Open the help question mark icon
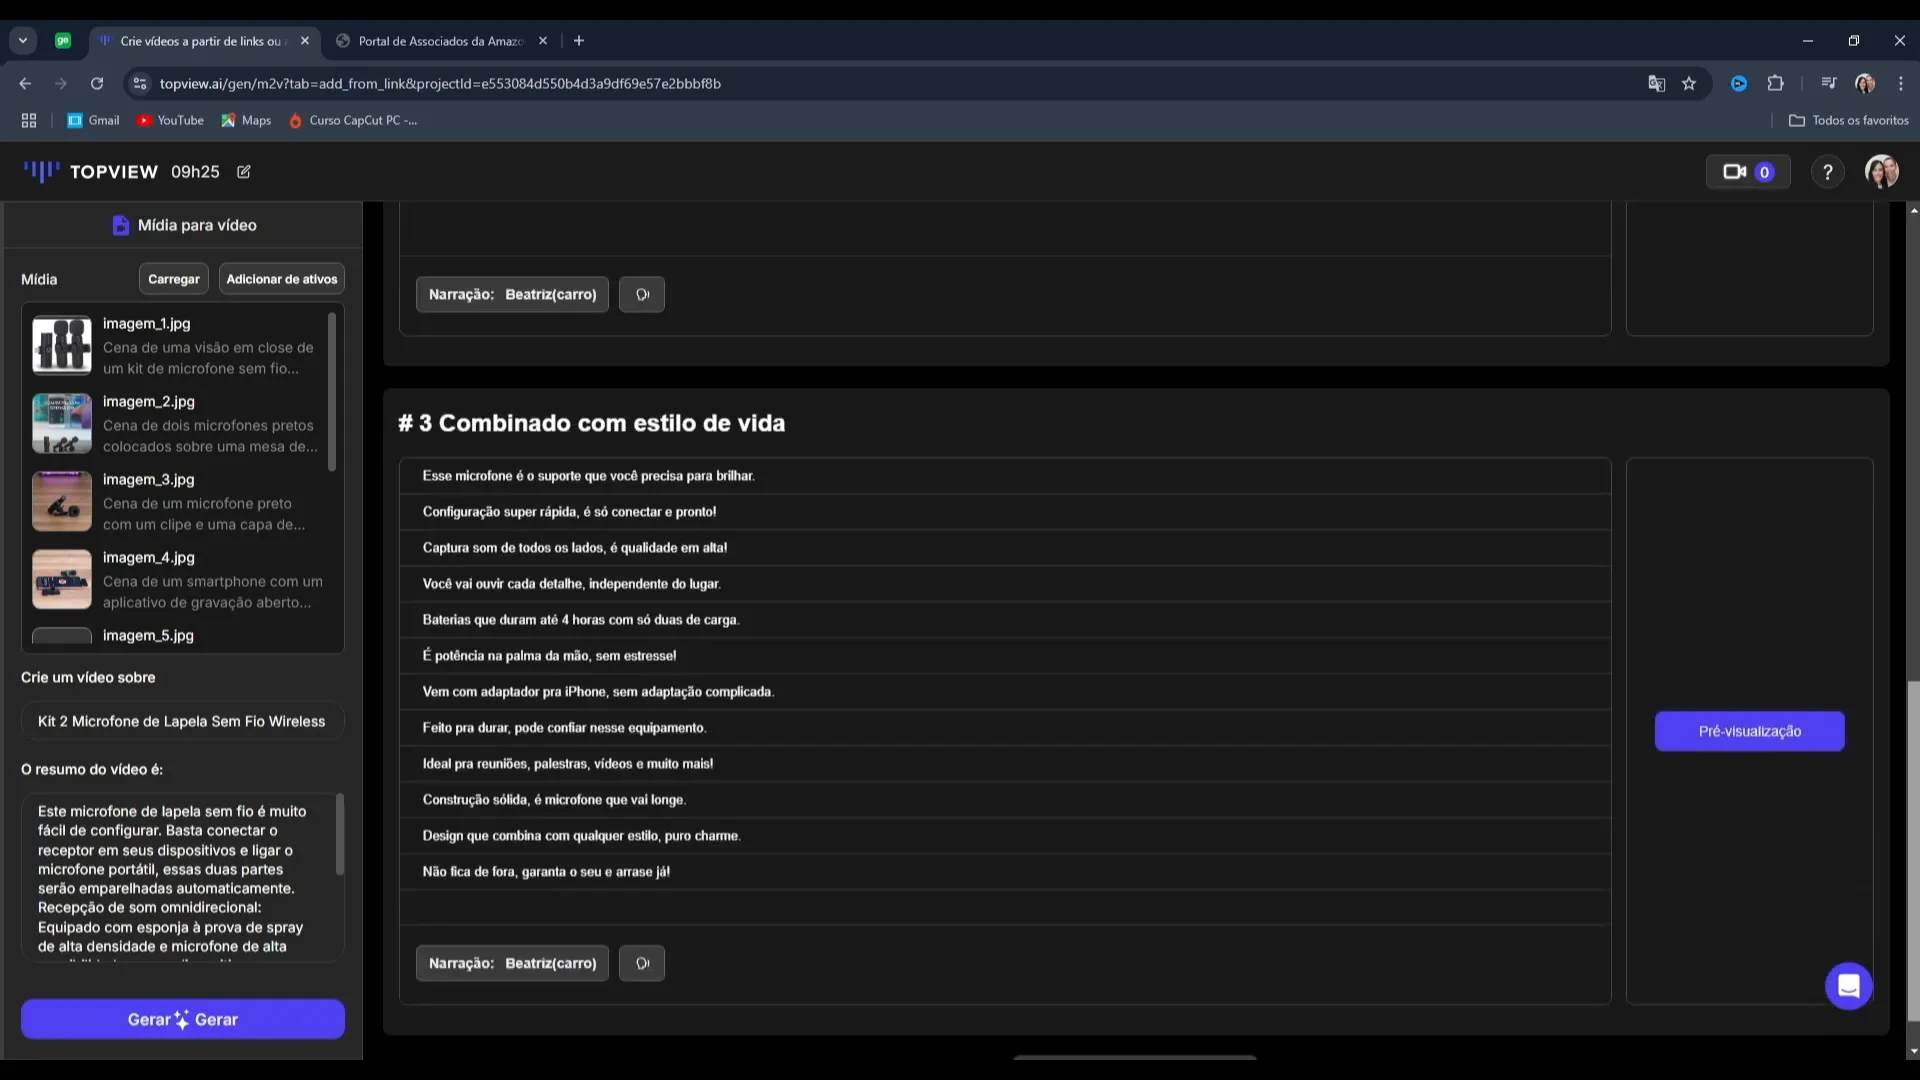Screen dimensions: 1920x1080 1827,172
